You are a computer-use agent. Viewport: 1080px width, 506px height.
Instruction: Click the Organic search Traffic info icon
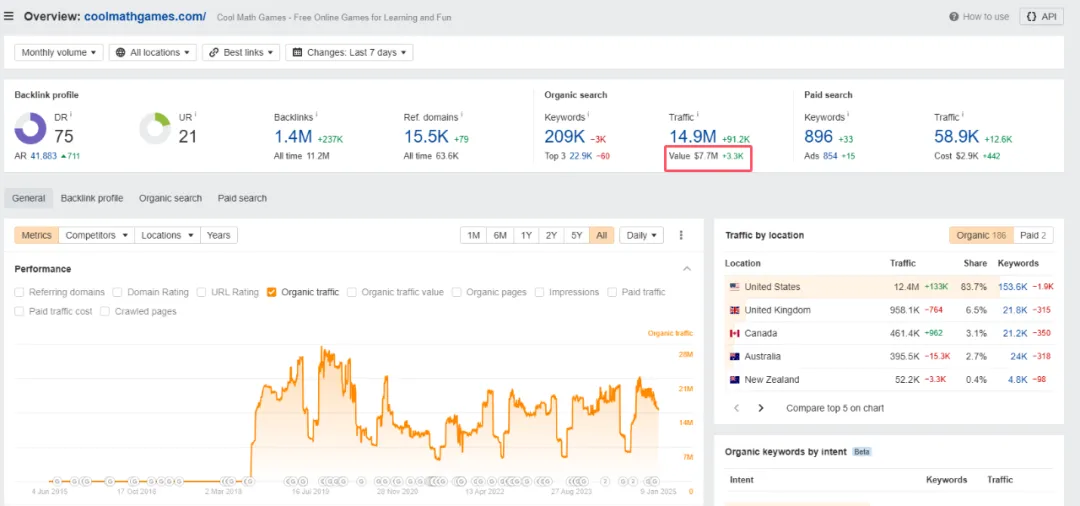click(x=698, y=116)
